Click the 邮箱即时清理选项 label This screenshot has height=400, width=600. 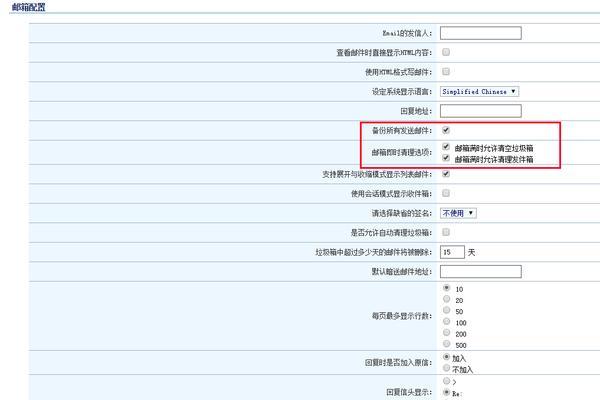(x=402, y=152)
